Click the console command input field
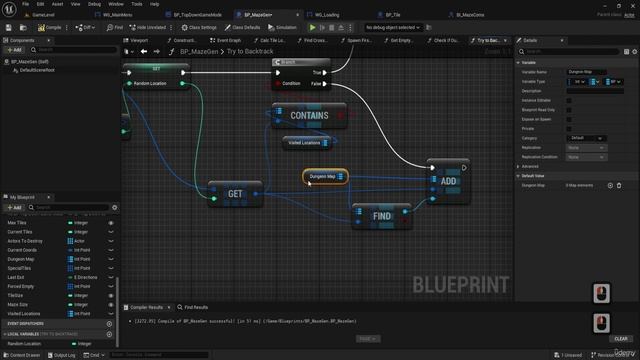The height and width of the screenshot is (360, 640). pyautogui.click(x=159, y=355)
